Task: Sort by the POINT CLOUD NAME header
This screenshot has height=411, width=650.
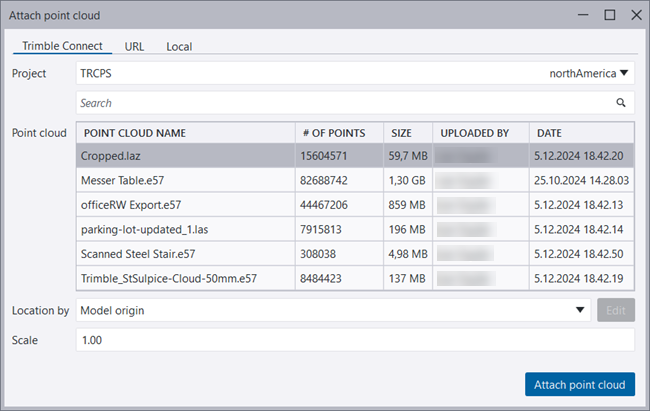Action: (x=185, y=133)
